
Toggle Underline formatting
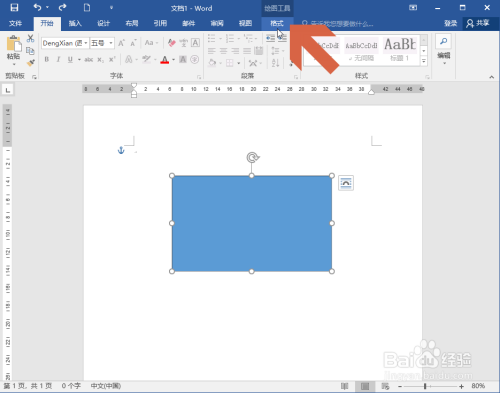tap(70, 60)
